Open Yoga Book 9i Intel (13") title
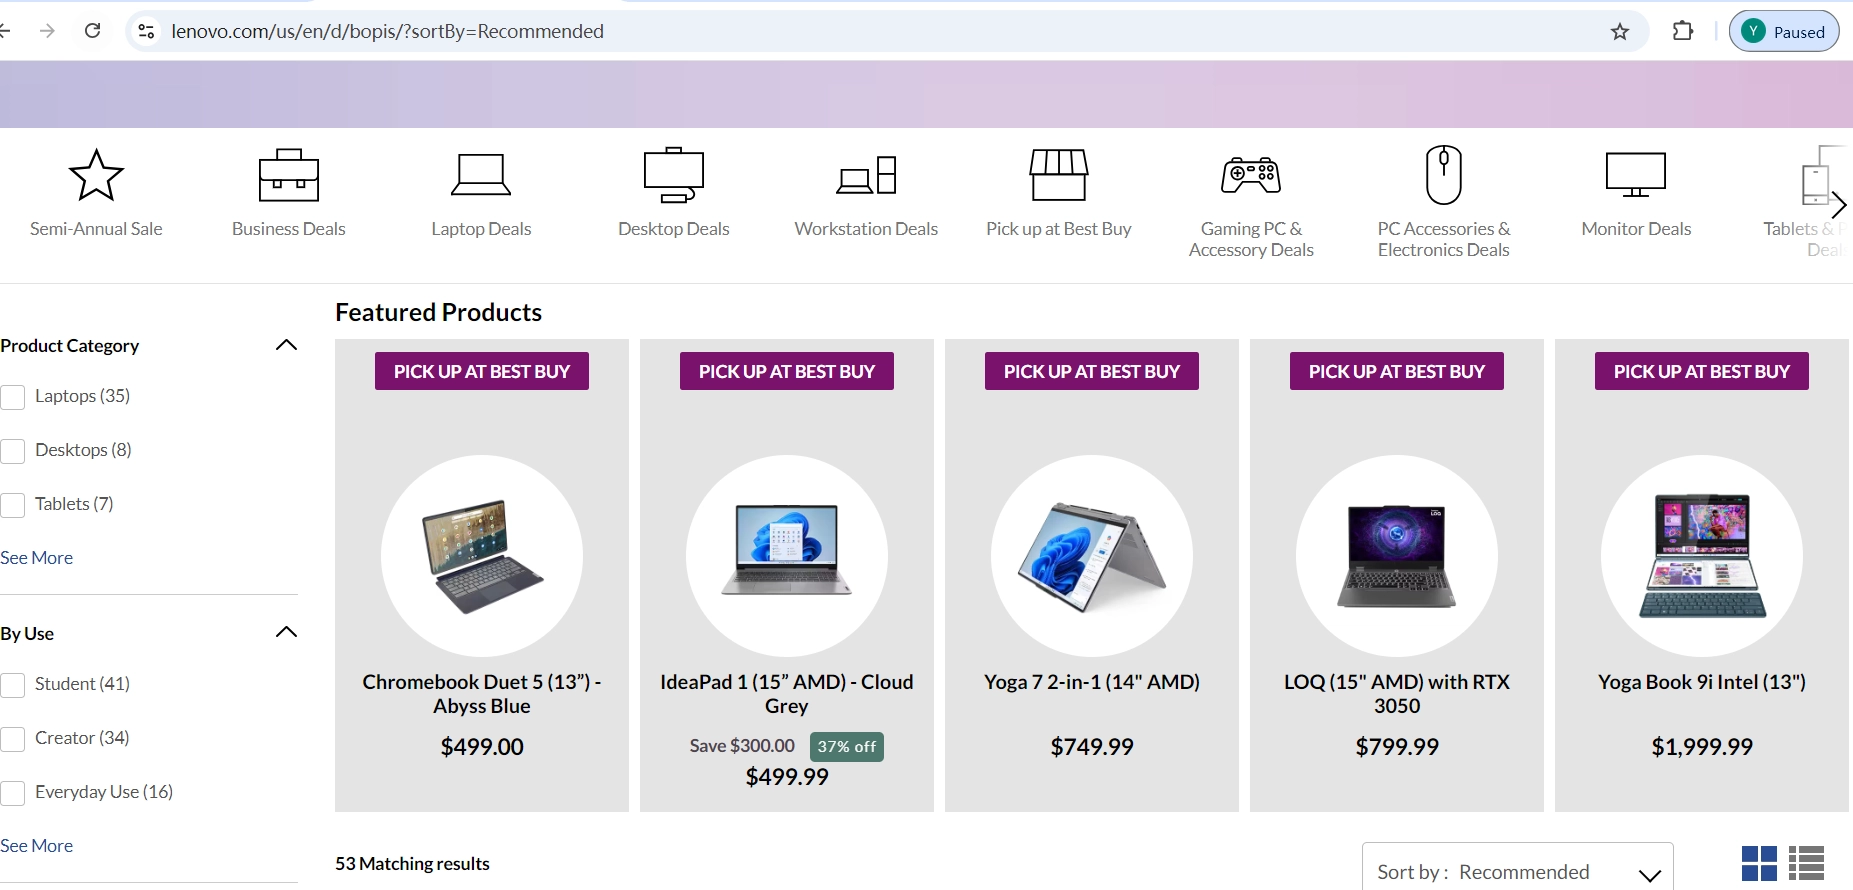Viewport: 1853px width, 890px height. 1702,682
